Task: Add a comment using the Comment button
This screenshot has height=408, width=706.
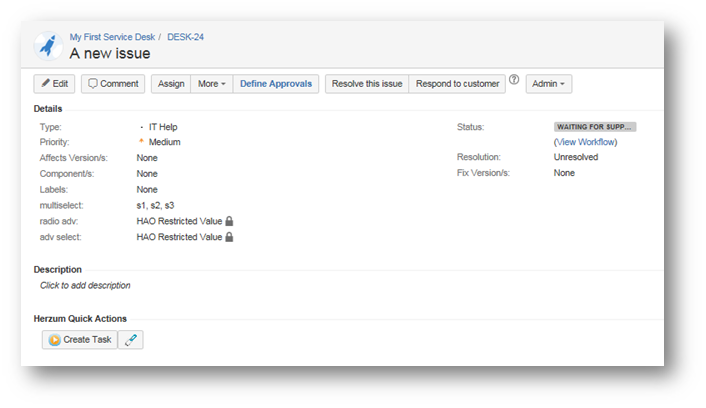Action: click(113, 84)
